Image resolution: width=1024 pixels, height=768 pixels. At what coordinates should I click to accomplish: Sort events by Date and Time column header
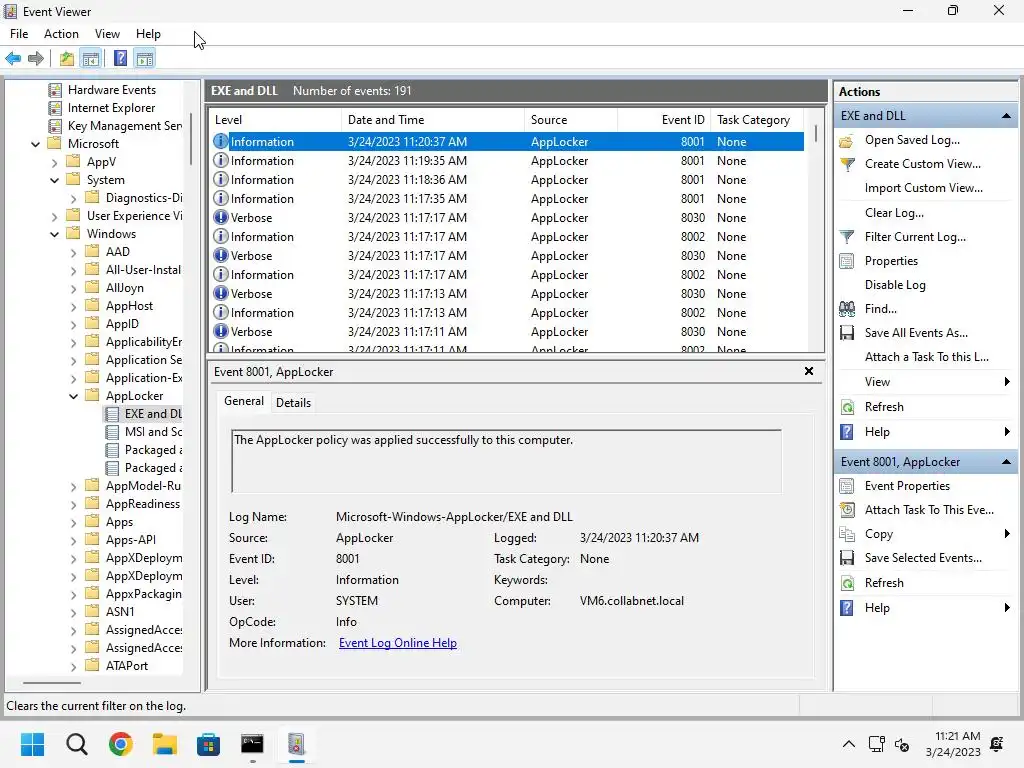pyautogui.click(x=432, y=120)
